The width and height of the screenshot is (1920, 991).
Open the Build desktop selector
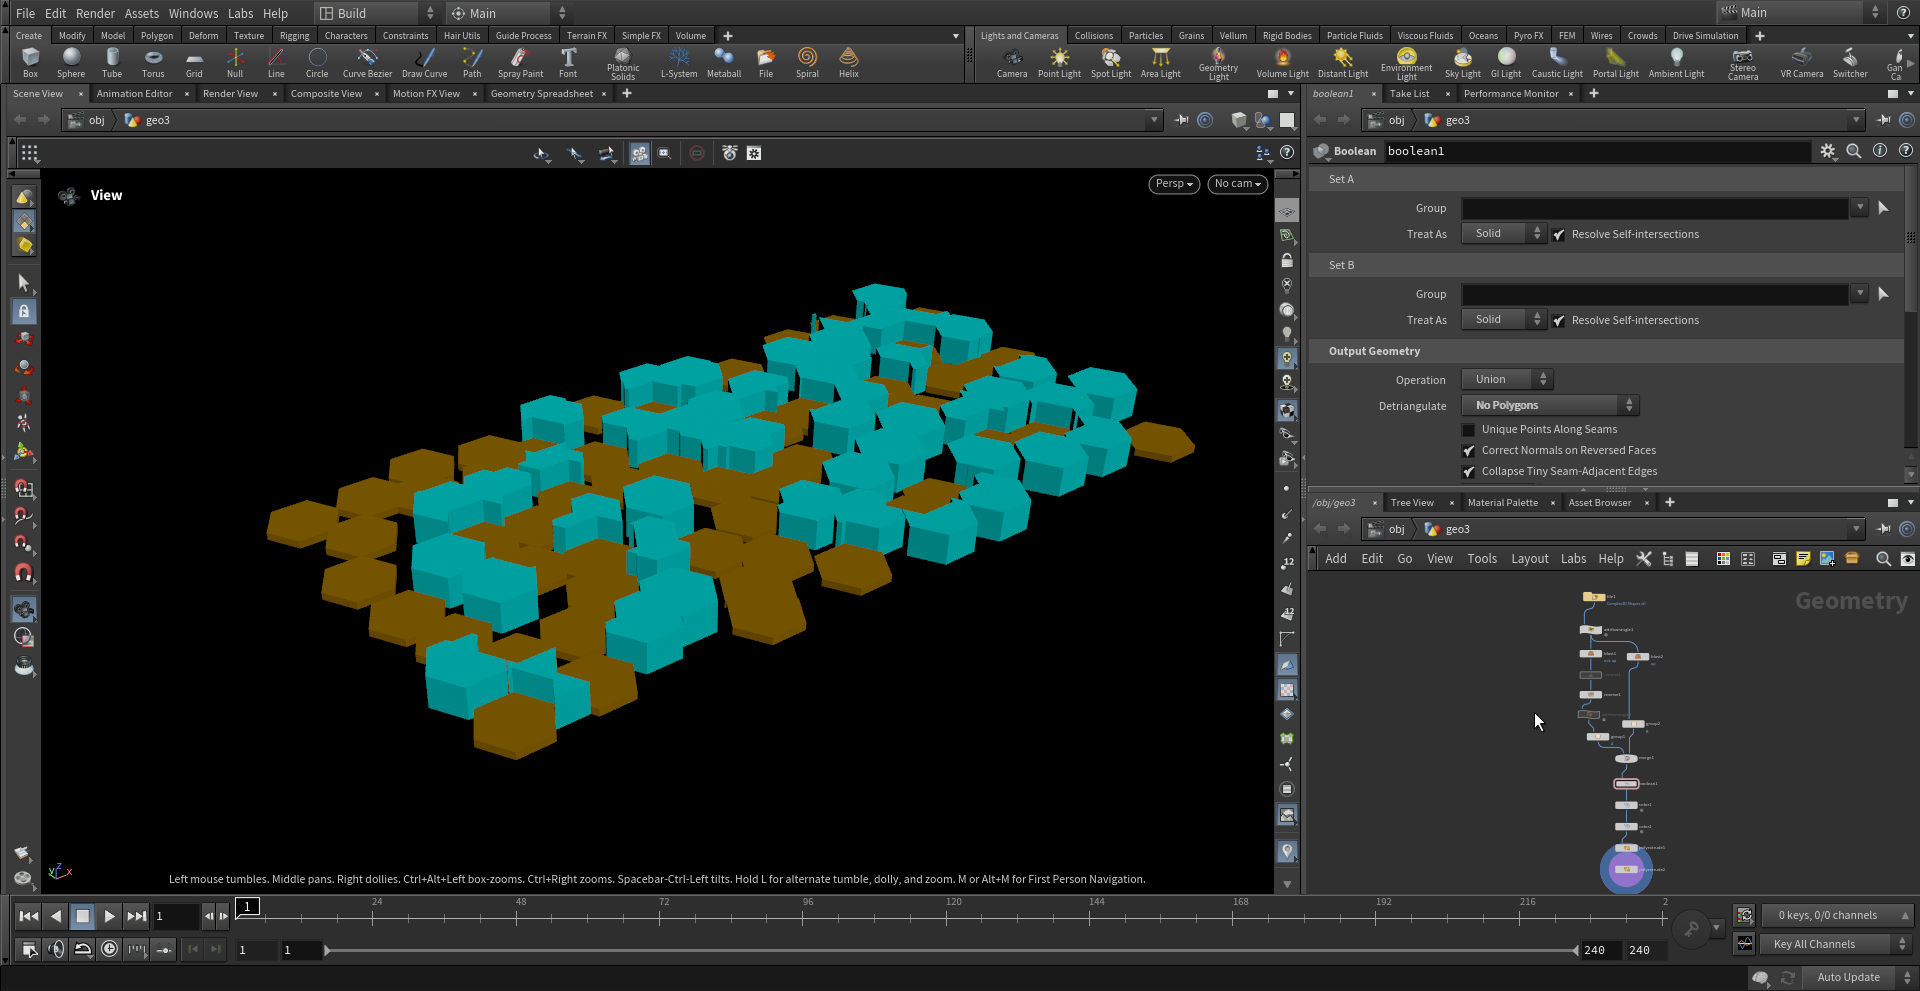[377, 13]
